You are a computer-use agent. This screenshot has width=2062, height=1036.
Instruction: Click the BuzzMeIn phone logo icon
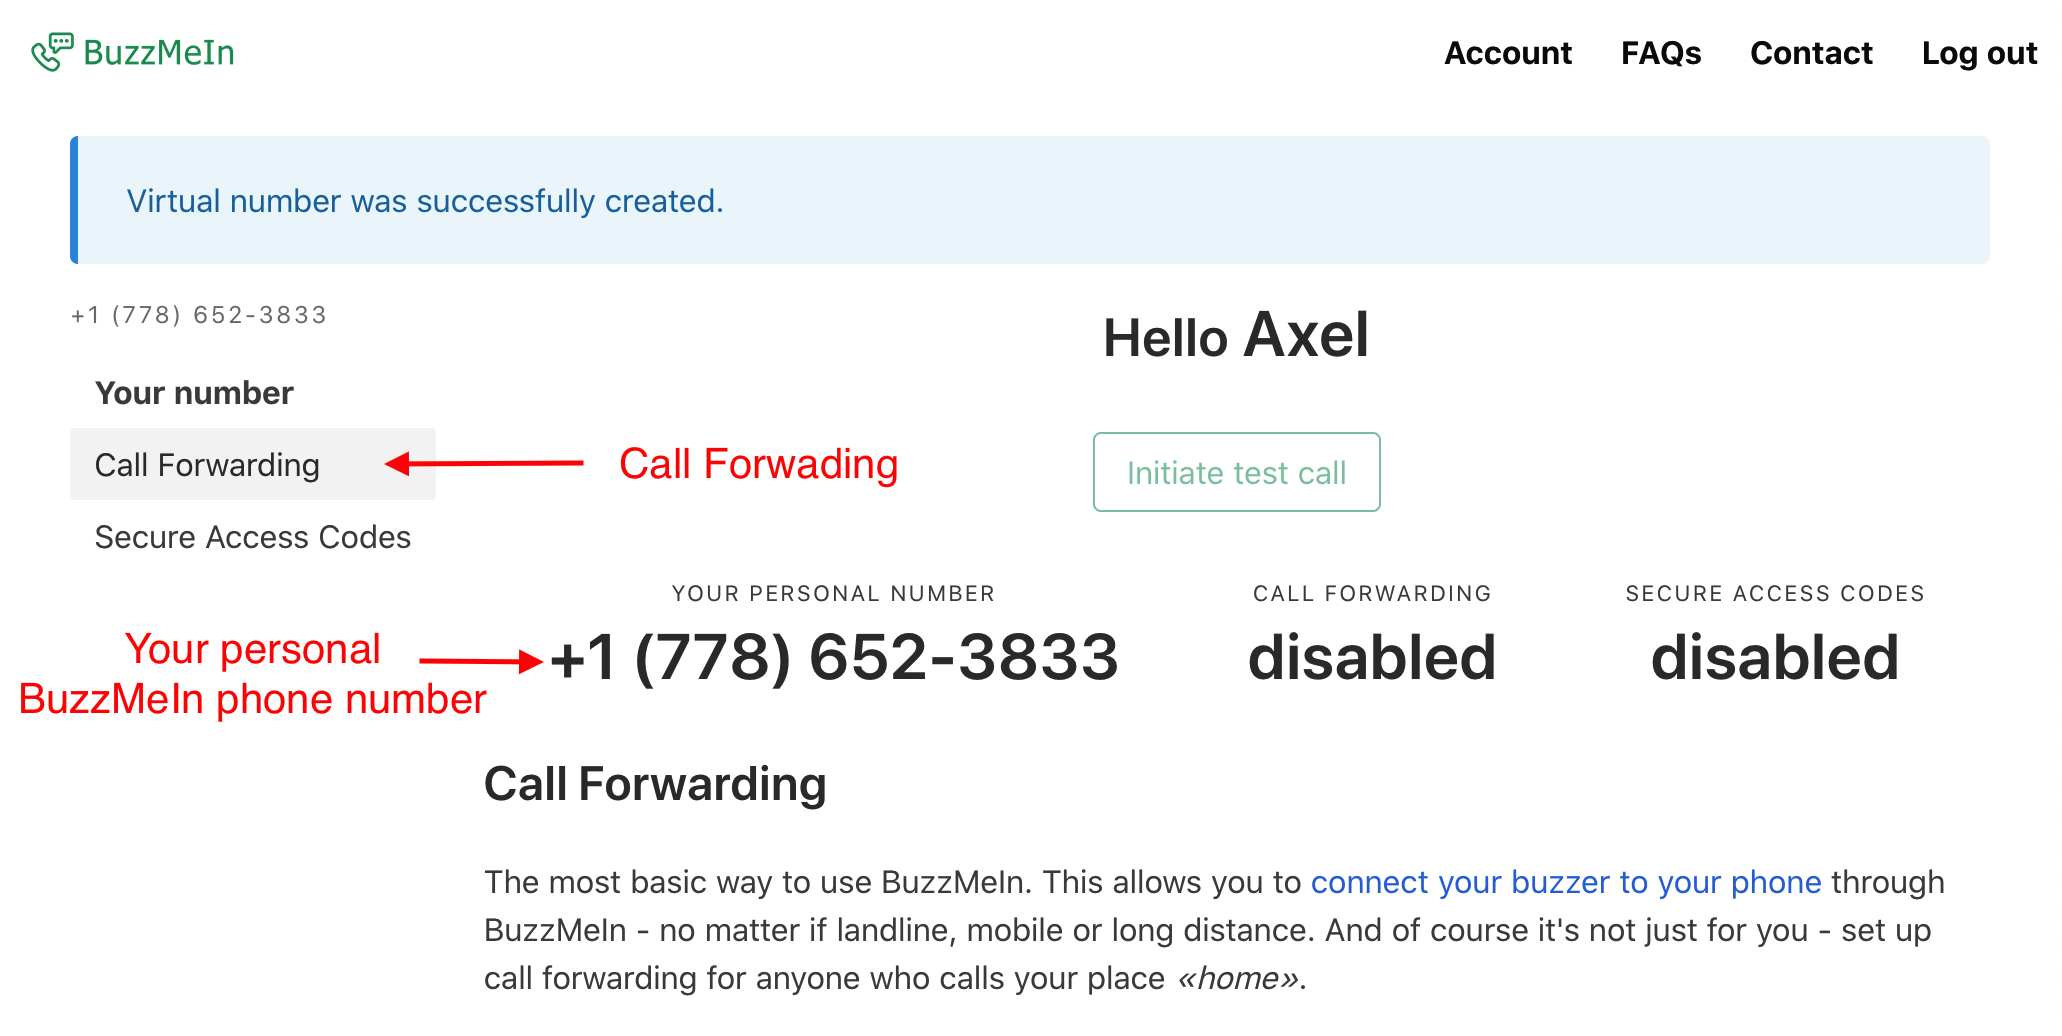click(51, 52)
